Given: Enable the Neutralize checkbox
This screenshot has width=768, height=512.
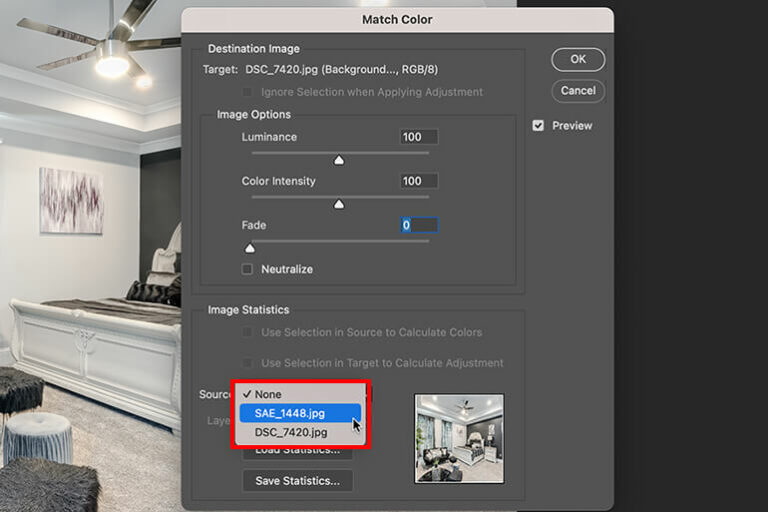Looking at the screenshot, I should click(247, 269).
